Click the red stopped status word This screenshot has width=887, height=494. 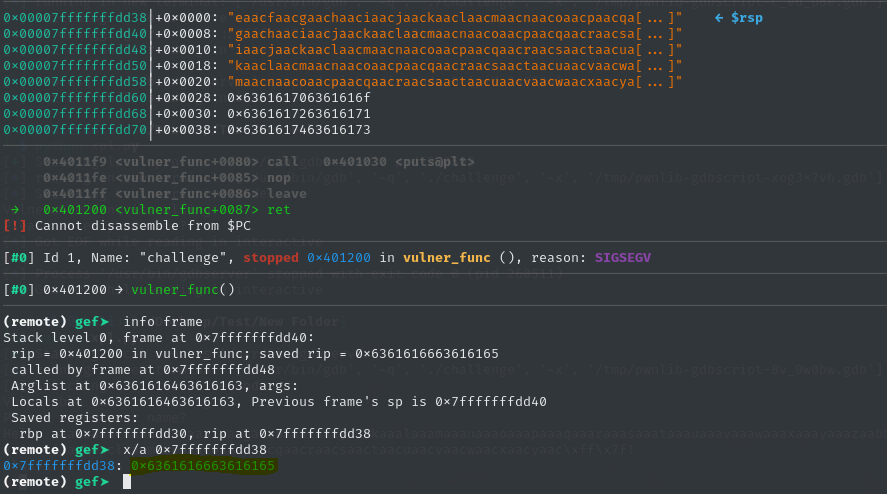(x=270, y=258)
